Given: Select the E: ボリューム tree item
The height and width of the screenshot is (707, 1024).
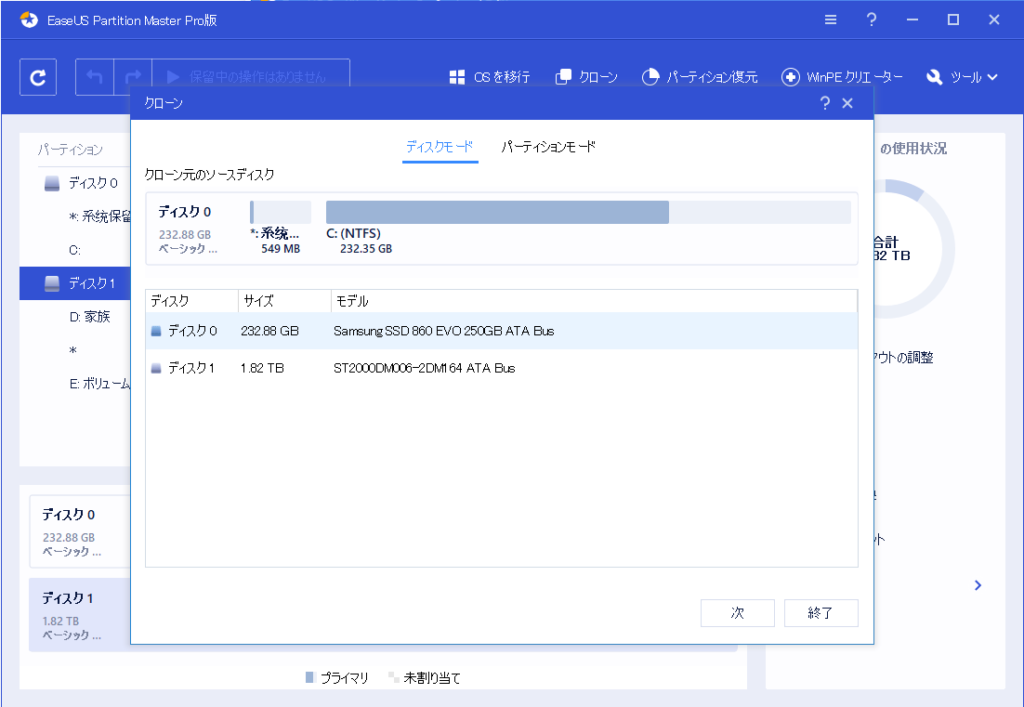Looking at the screenshot, I should 99,384.
